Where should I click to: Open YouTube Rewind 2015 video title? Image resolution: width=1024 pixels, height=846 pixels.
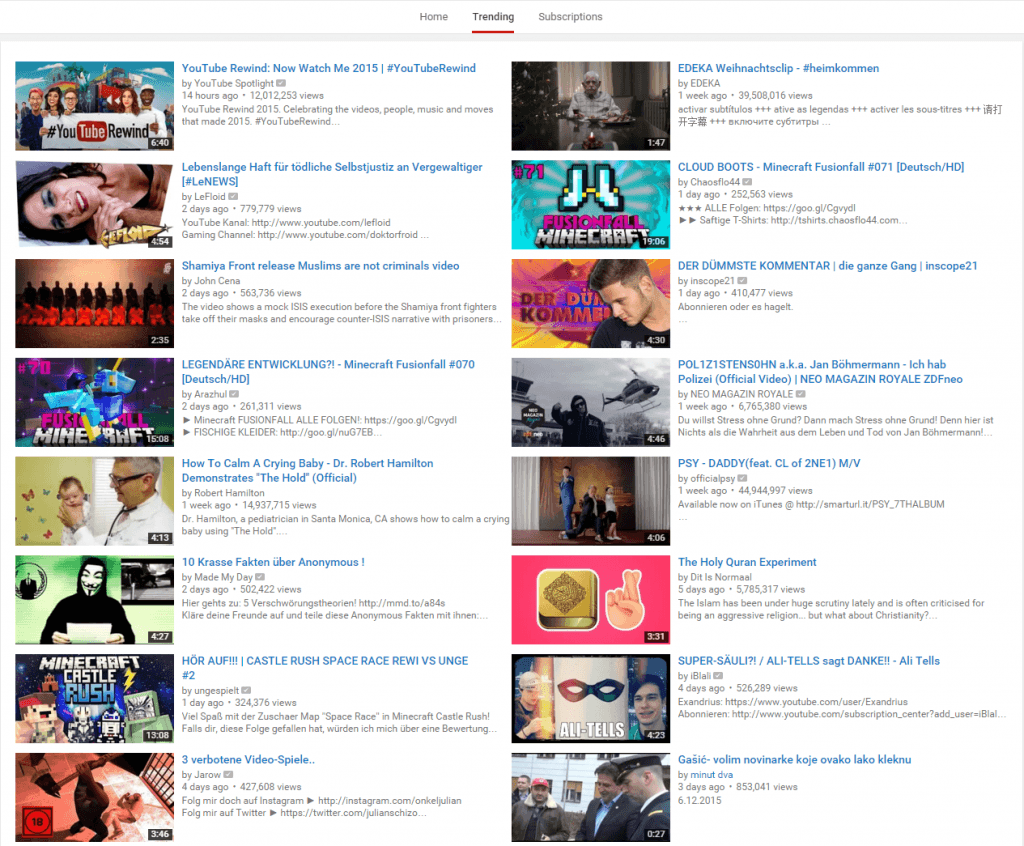point(328,68)
